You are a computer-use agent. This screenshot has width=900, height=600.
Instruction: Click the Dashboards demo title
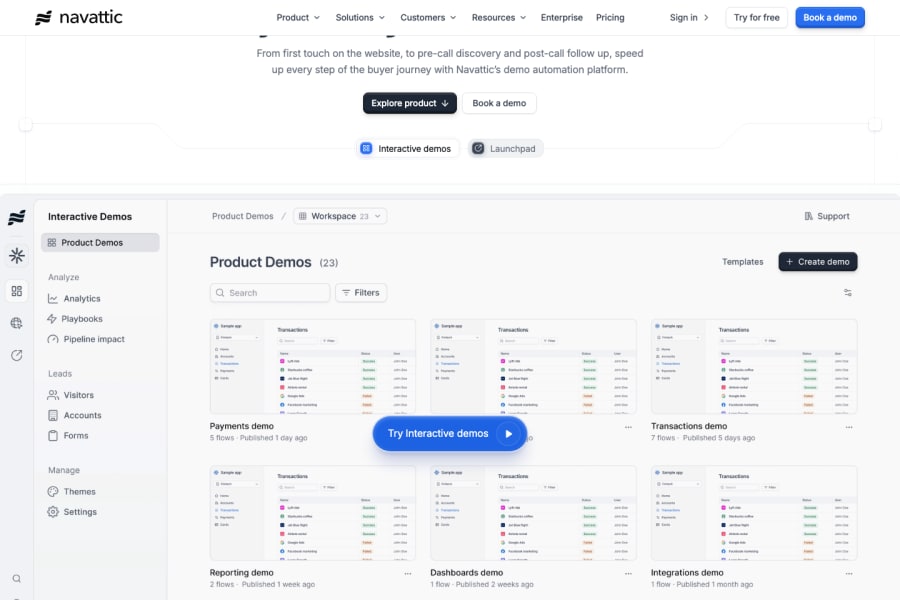[x=467, y=572]
